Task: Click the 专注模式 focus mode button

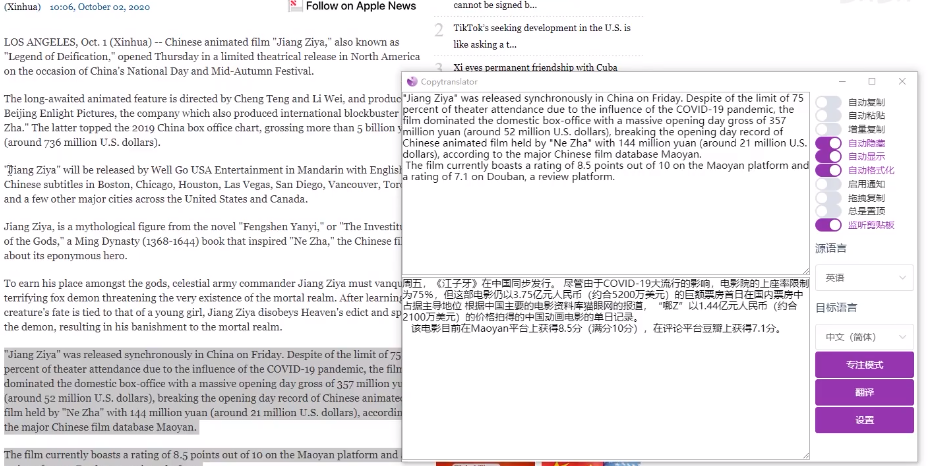Action: (x=864, y=365)
